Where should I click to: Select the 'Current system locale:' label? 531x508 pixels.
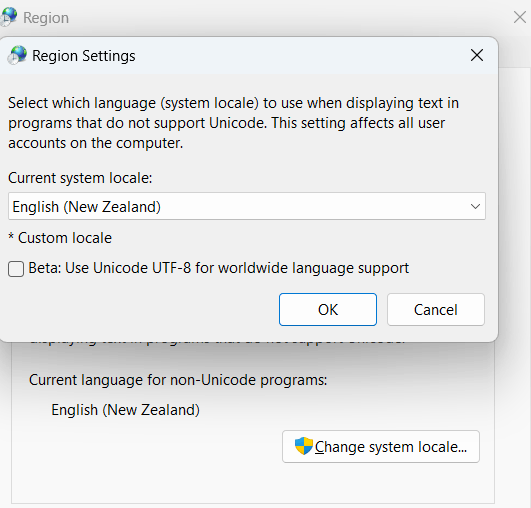[80, 178]
